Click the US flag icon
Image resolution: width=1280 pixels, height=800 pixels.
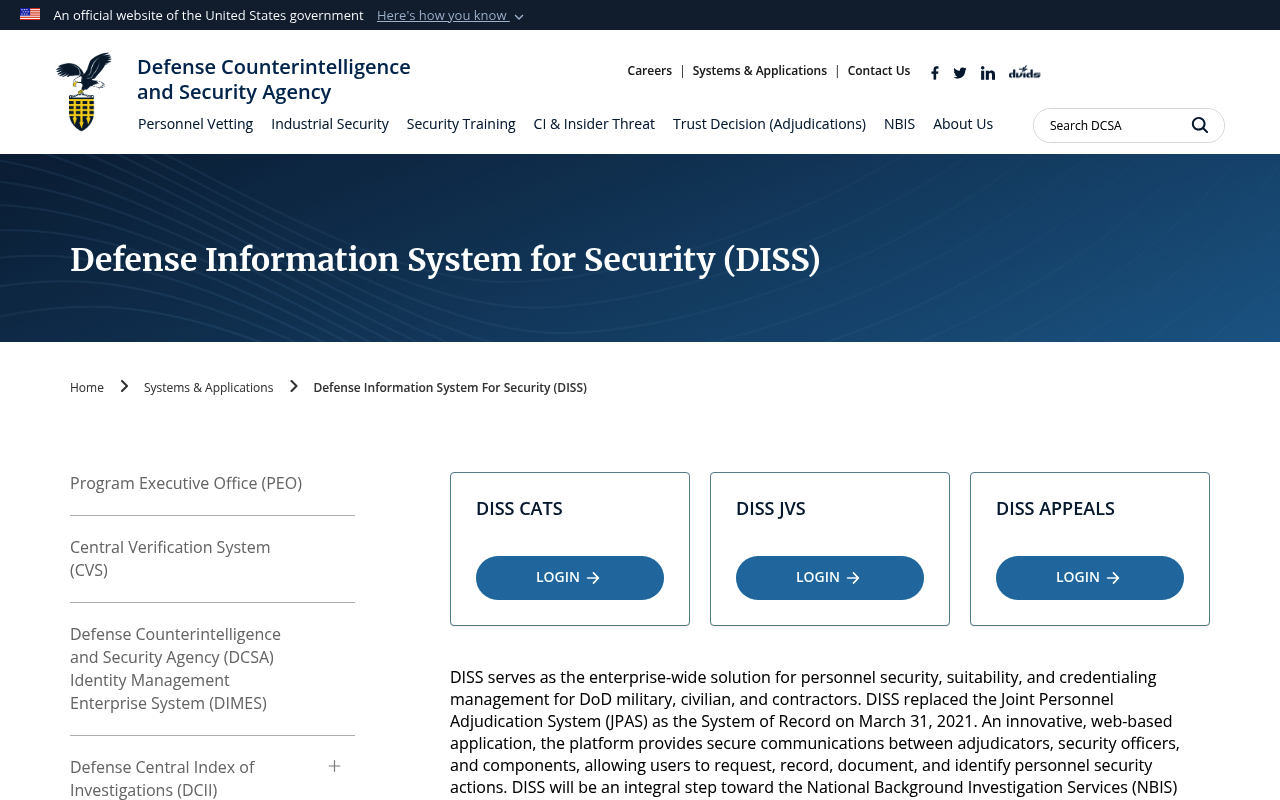tap(30, 14)
